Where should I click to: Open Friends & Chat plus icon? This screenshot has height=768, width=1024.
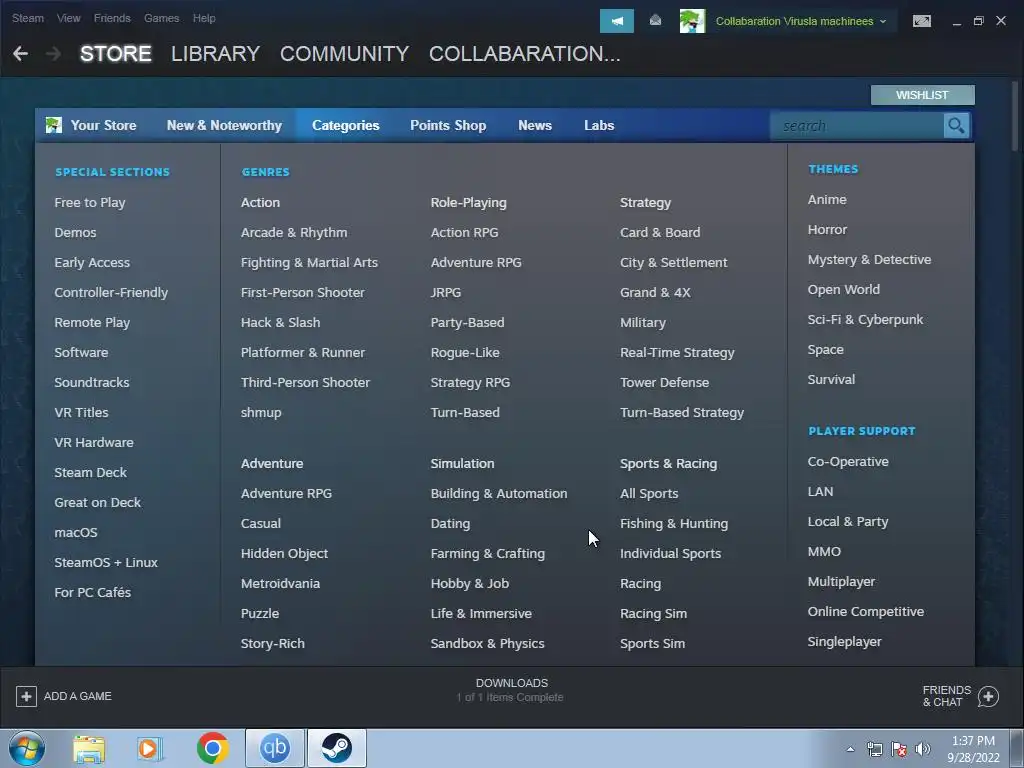tap(988, 696)
